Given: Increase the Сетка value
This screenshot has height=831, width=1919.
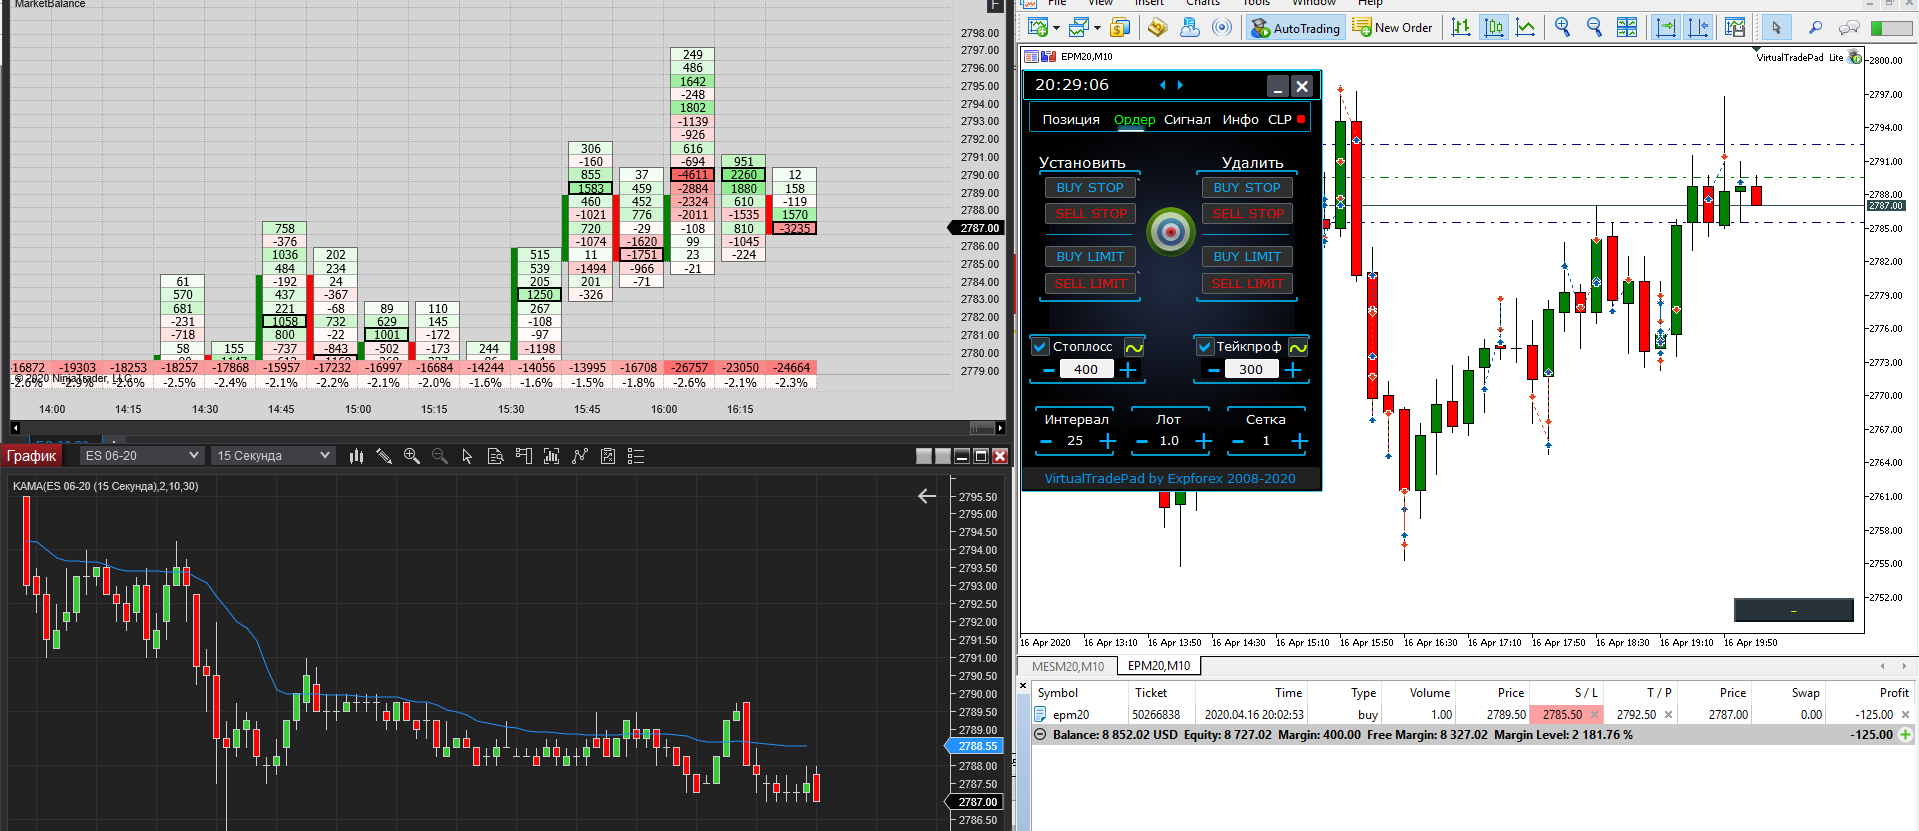Looking at the screenshot, I should pos(1299,441).
